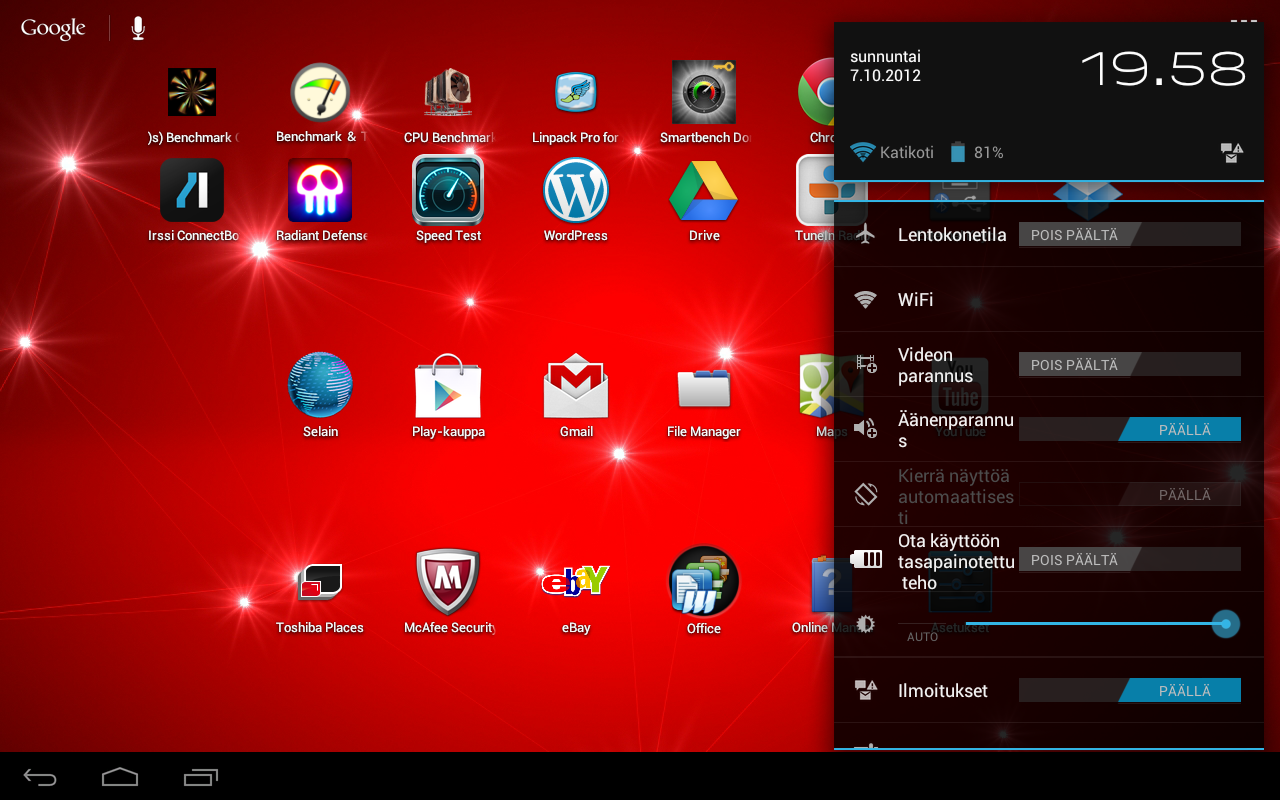Show recent apps from the navigation bar
Screen dimensions: 1280x800
tap(201, 777)
